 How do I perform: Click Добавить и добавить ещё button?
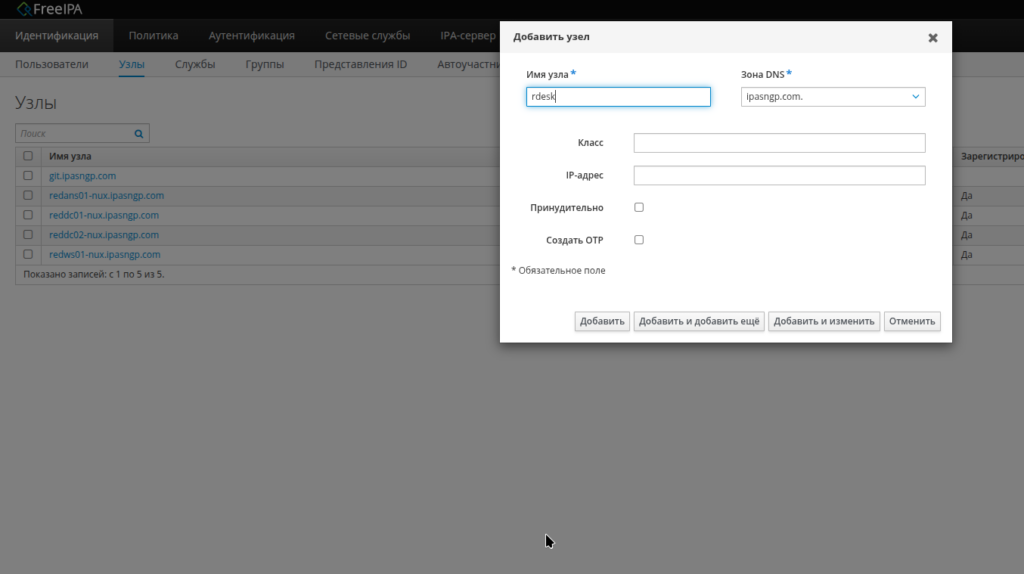coord(698,321)
